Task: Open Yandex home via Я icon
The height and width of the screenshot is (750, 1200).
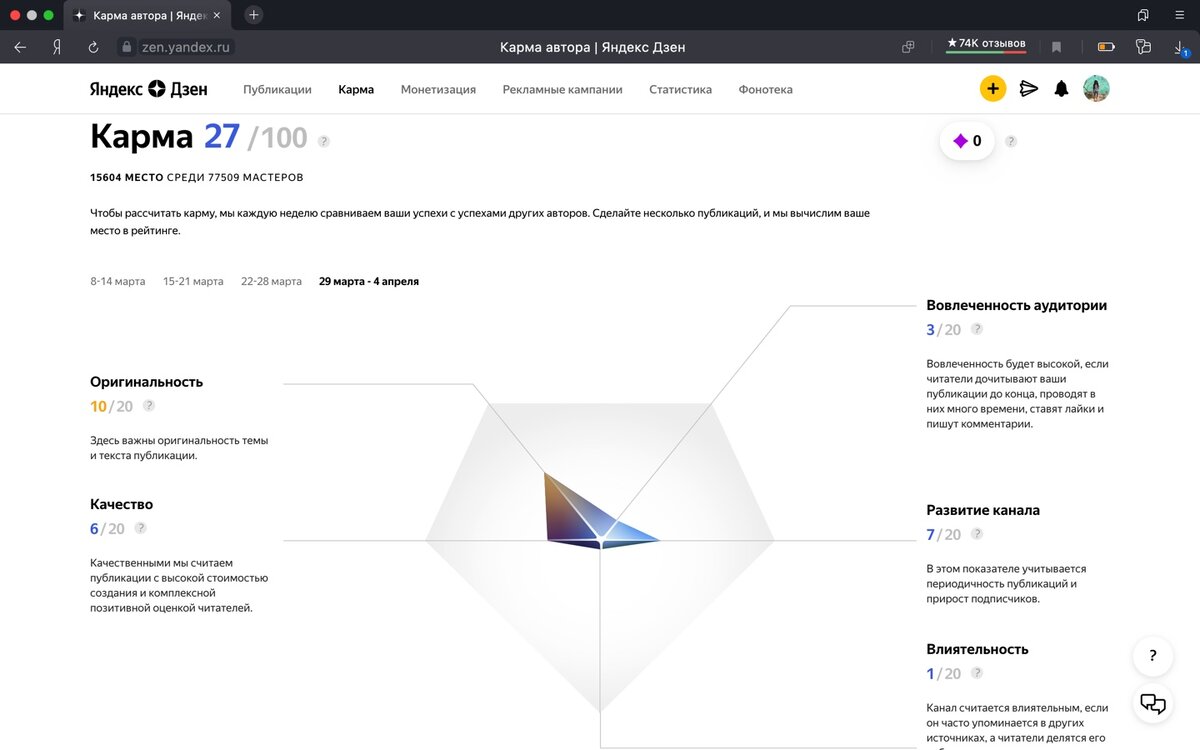Action: pyautogui.click(x=57, y=47)
